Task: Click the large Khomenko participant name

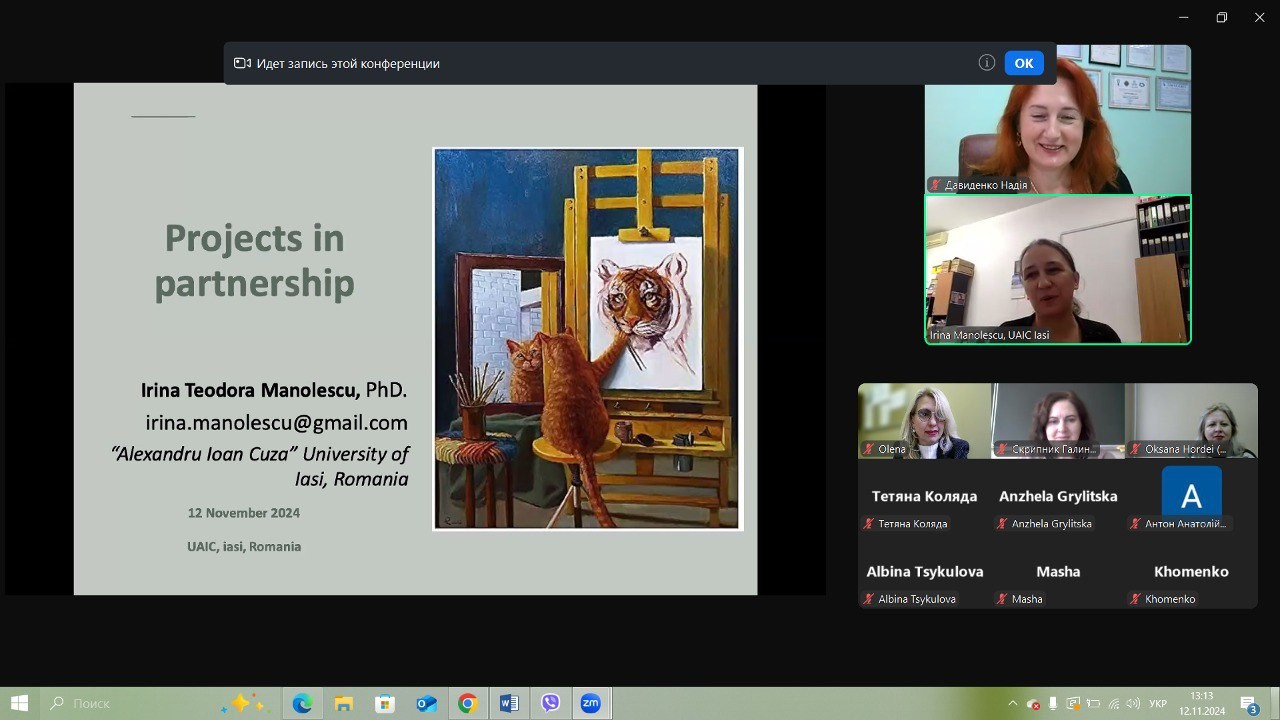Action: (1191, 572)
